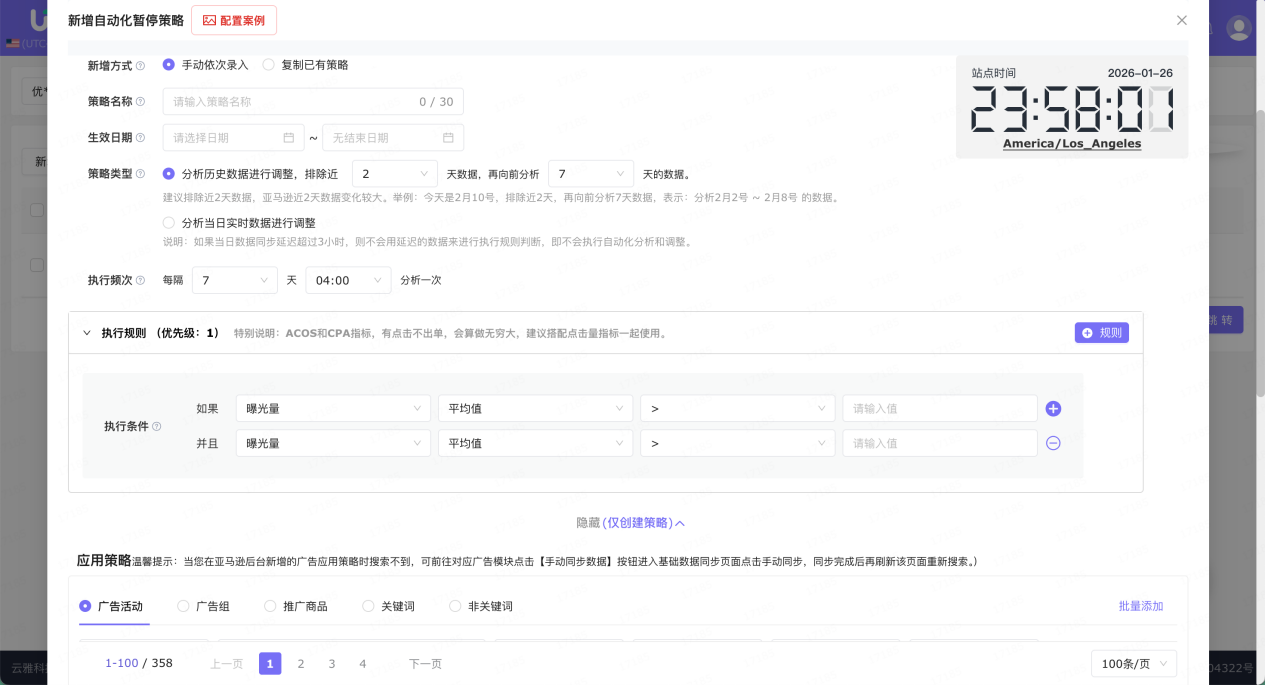Image resolution: width=1265 pixels, height=685 pixels.
Task: Open the 100条/页 page size dropdown
Action: [1134, 663]
